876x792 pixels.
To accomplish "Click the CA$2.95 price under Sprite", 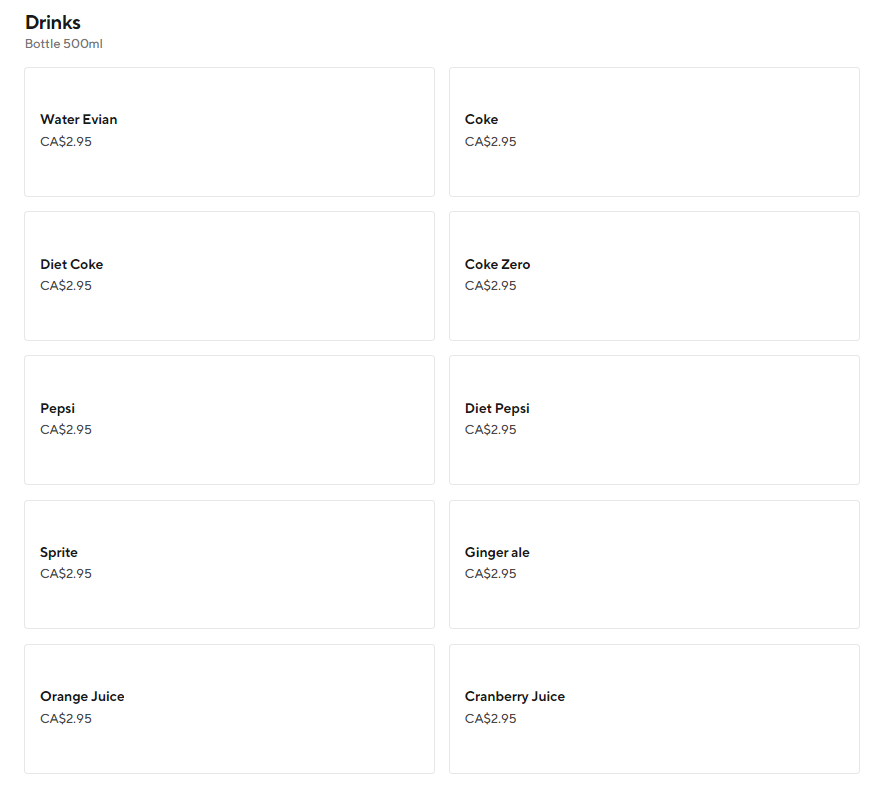I will coord(66,574).
